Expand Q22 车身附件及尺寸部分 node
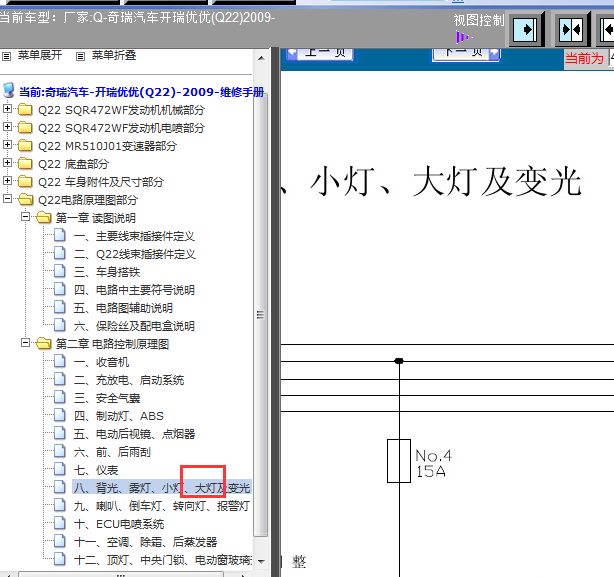Screen dimensions: 614x577 pyautogui.click(x=7, y=180)
